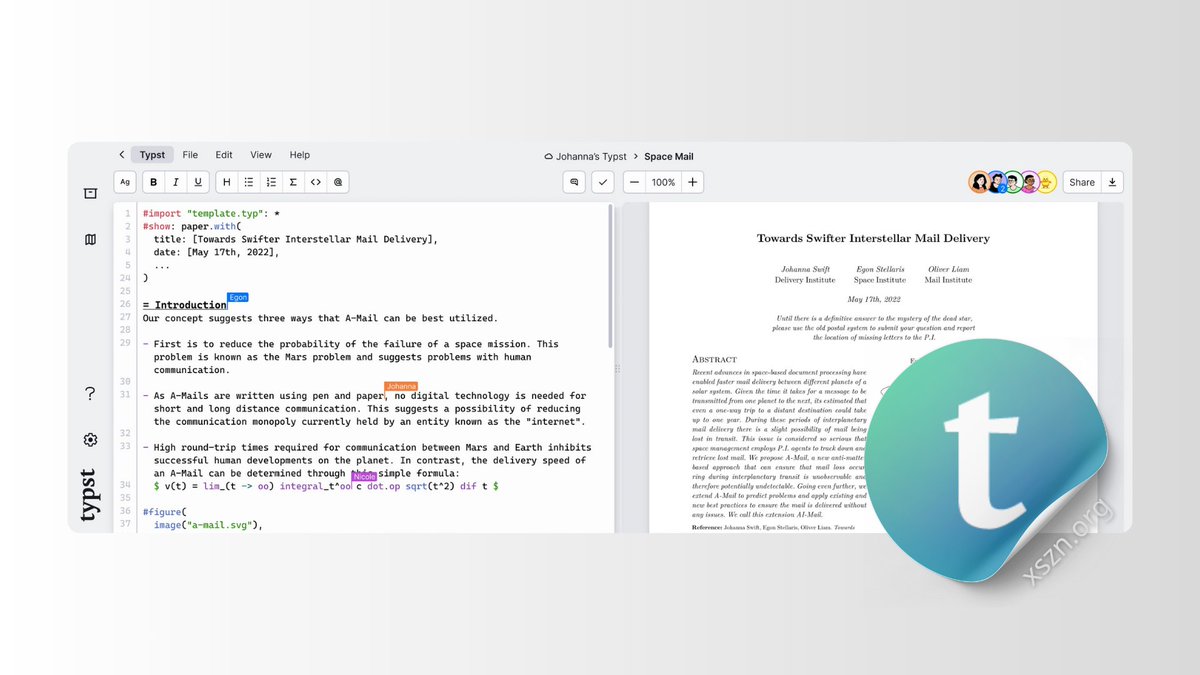Zoom in with the plus button

coord(693,182)
